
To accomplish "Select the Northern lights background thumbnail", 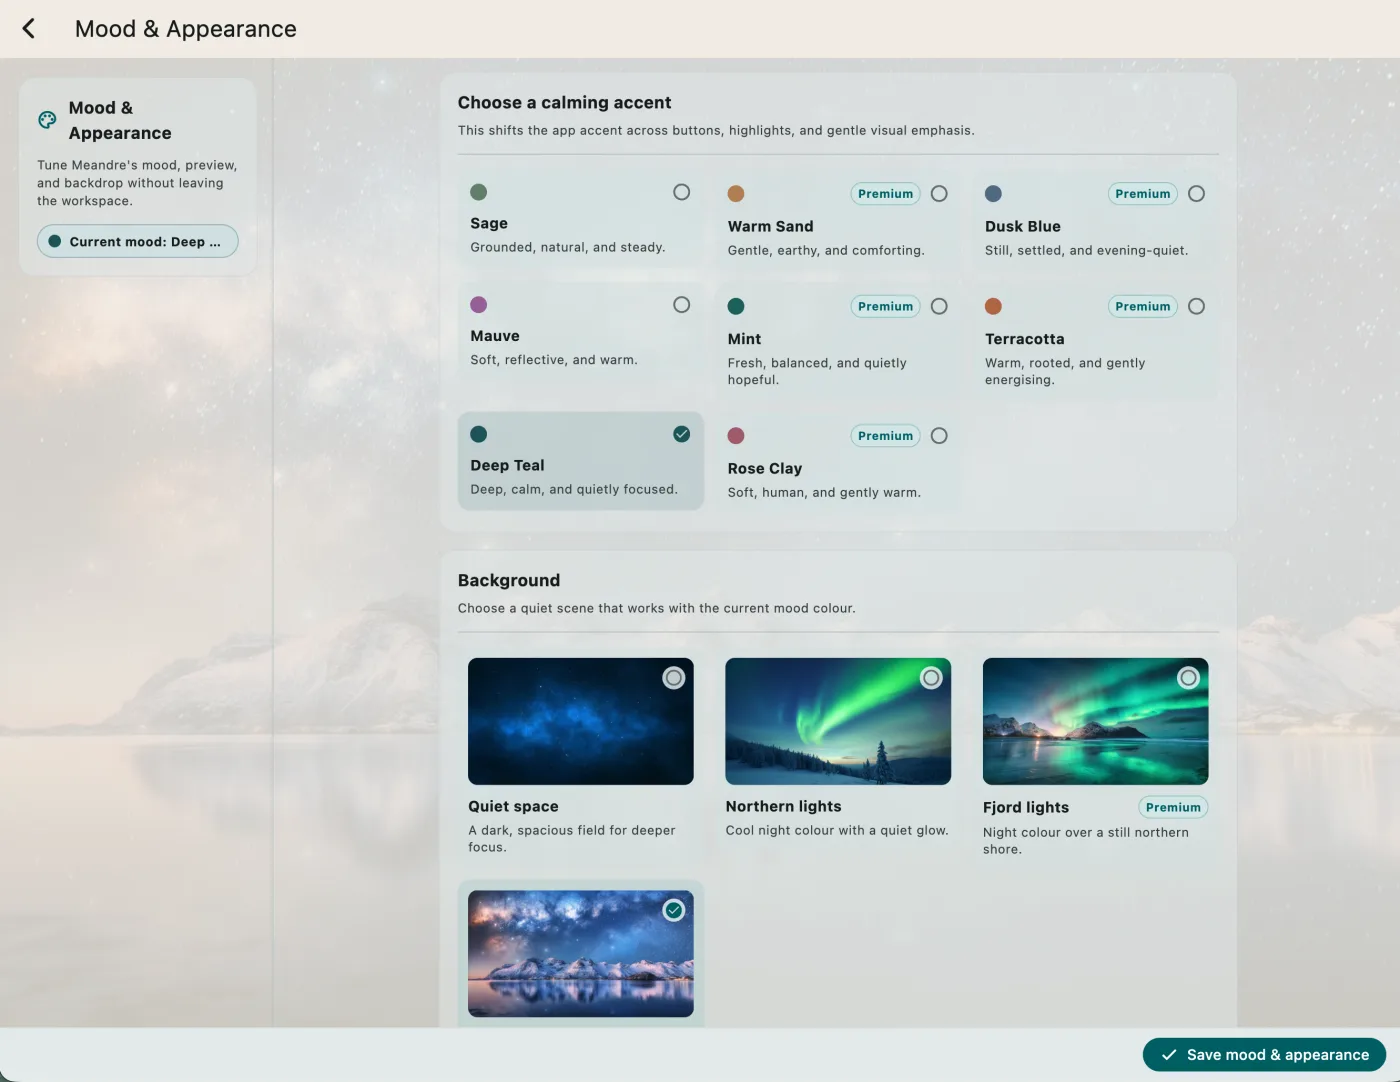I will tap(838, 721).
